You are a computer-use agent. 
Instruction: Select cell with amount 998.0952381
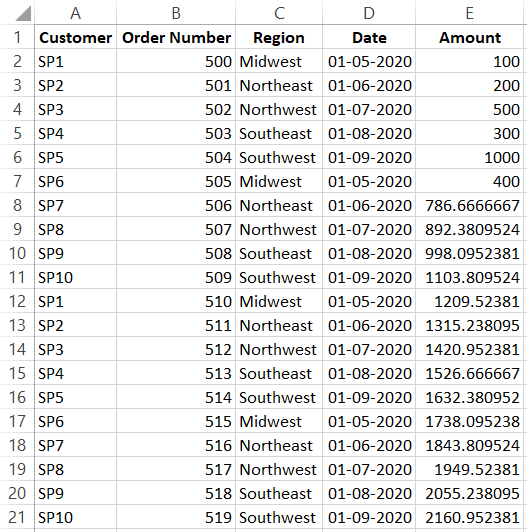click(469, 253)
